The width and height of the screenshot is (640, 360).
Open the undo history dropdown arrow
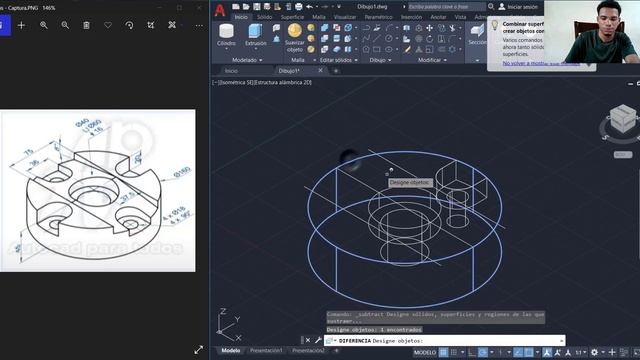tap(317, 7)
